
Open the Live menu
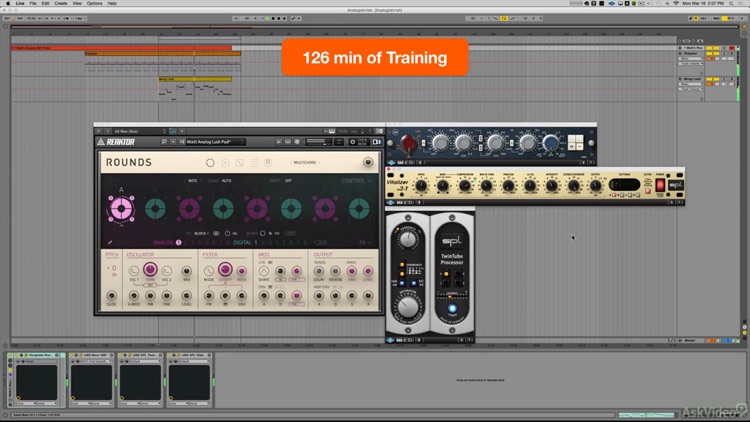pos(20,3)
